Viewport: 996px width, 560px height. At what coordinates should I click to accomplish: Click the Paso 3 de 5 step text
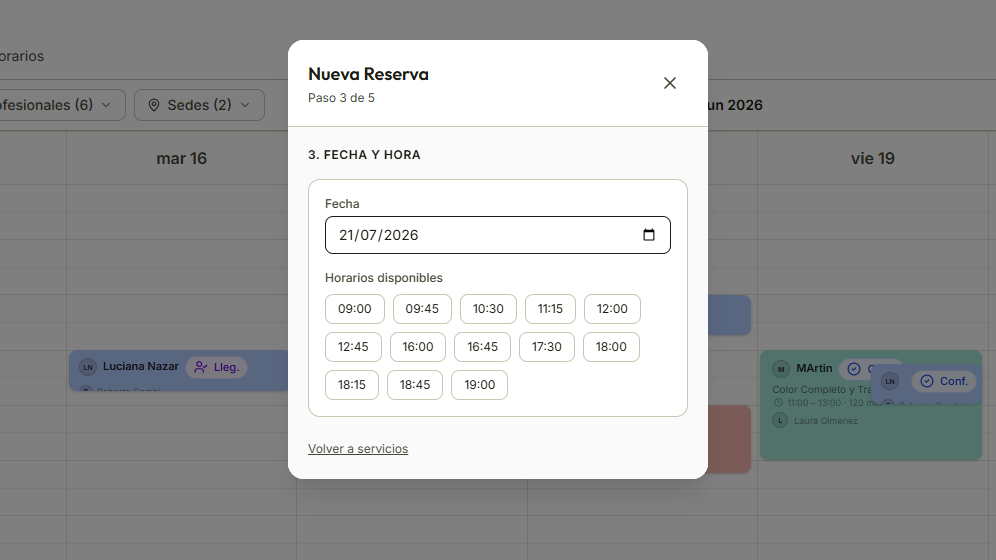click(341, 98)
